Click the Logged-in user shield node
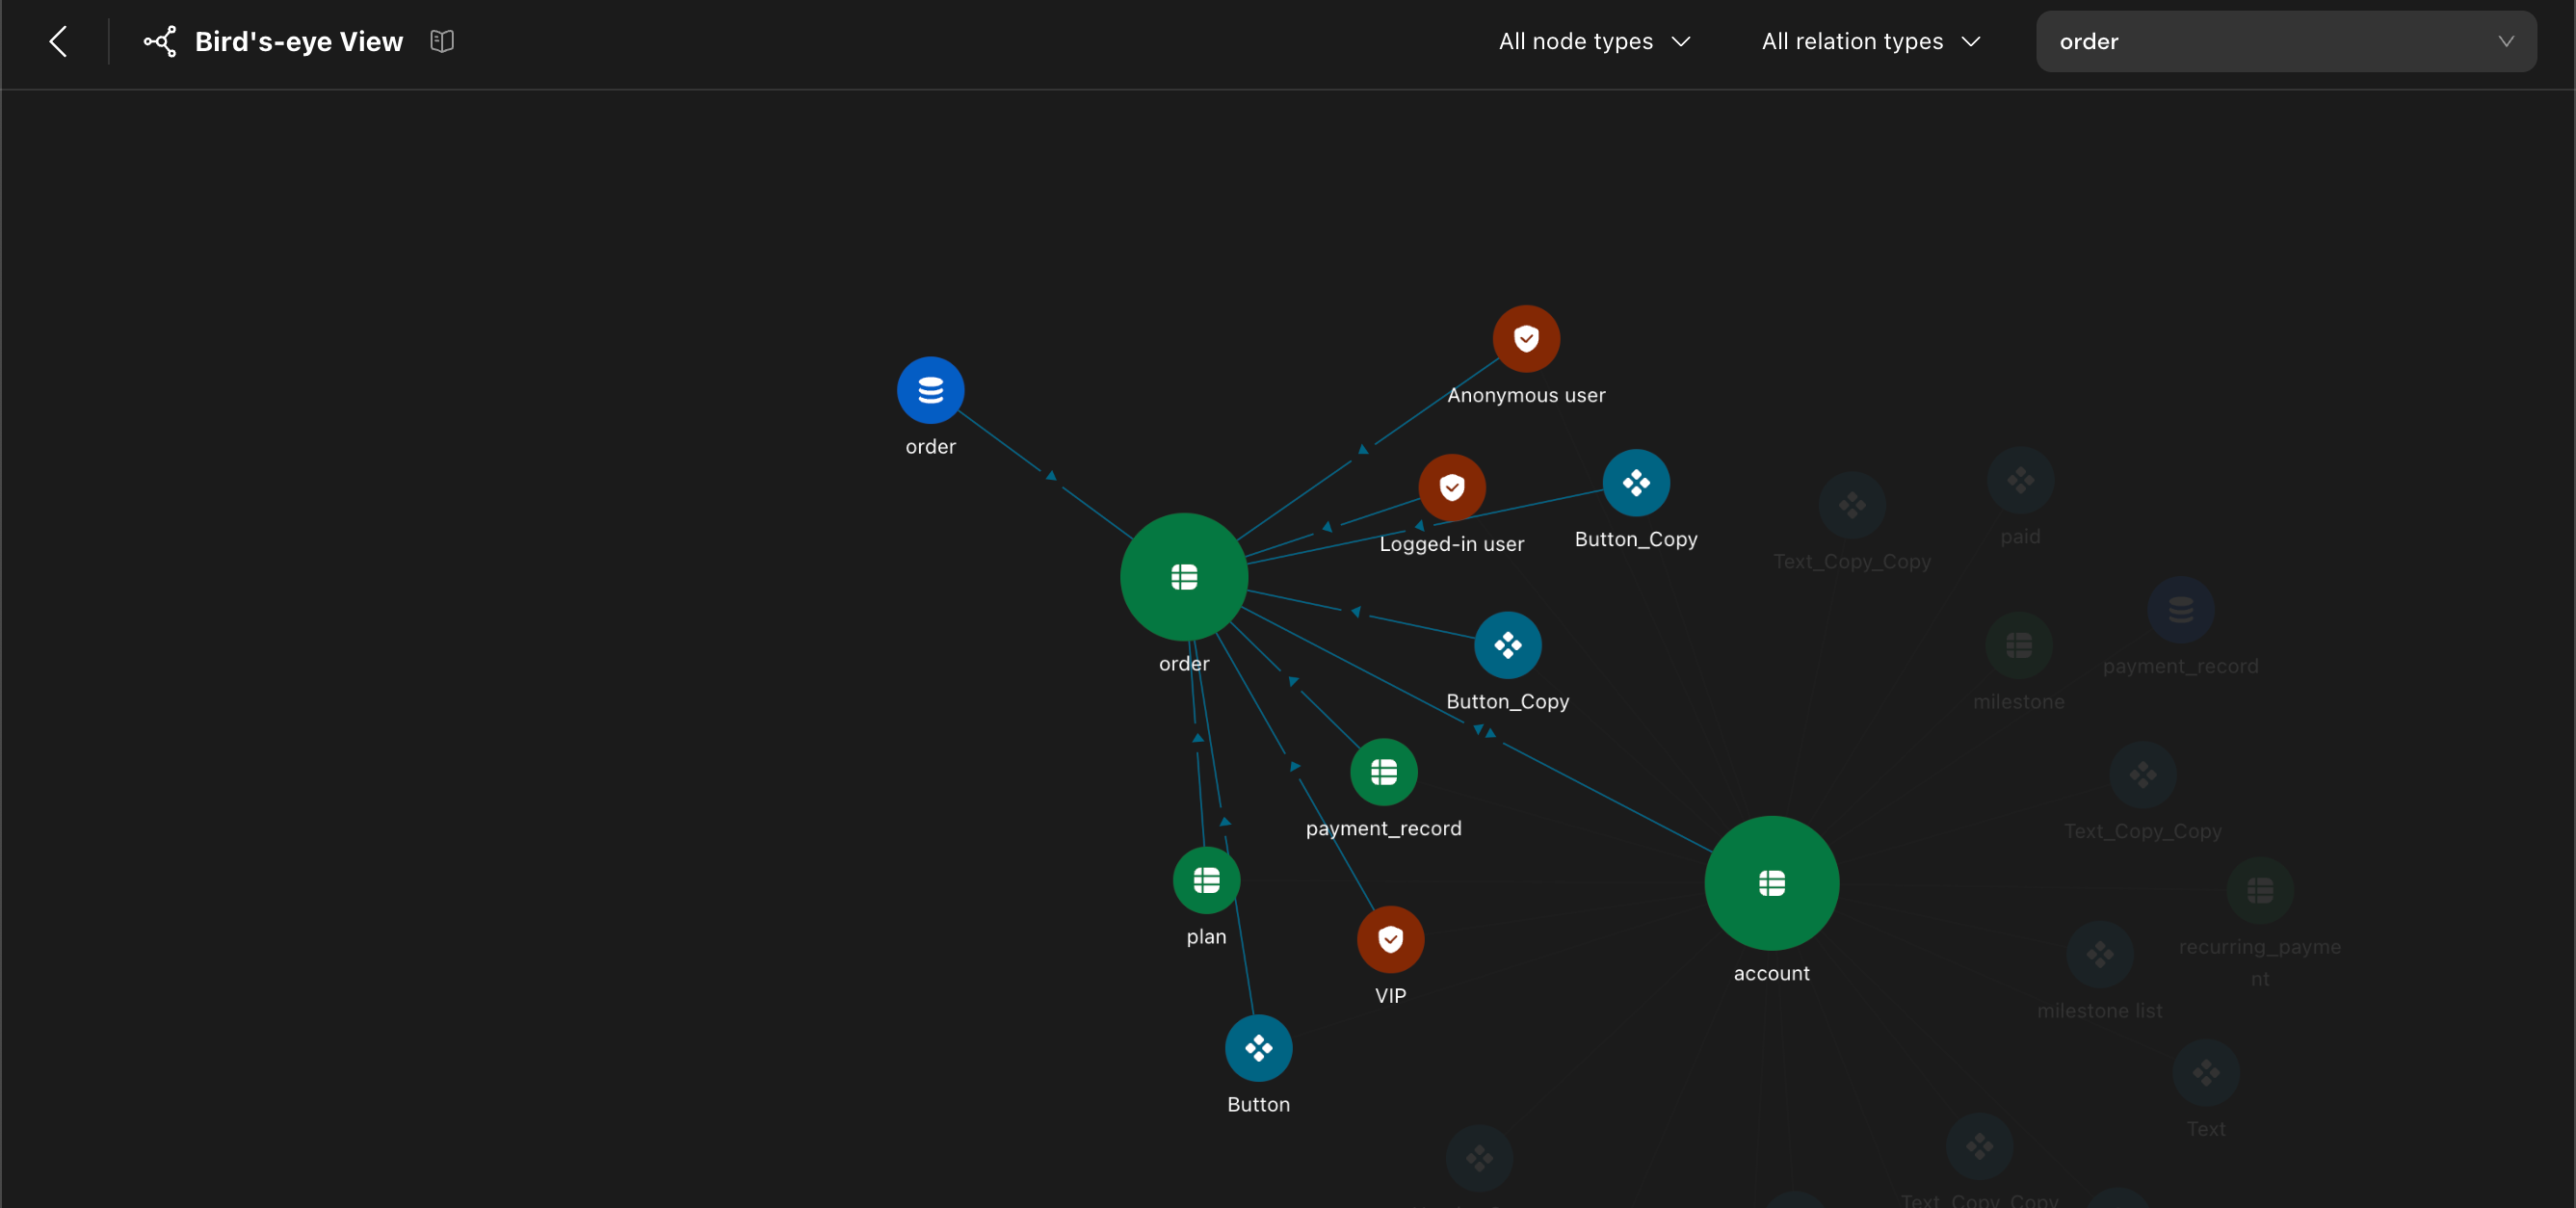 click(1451, 488)
